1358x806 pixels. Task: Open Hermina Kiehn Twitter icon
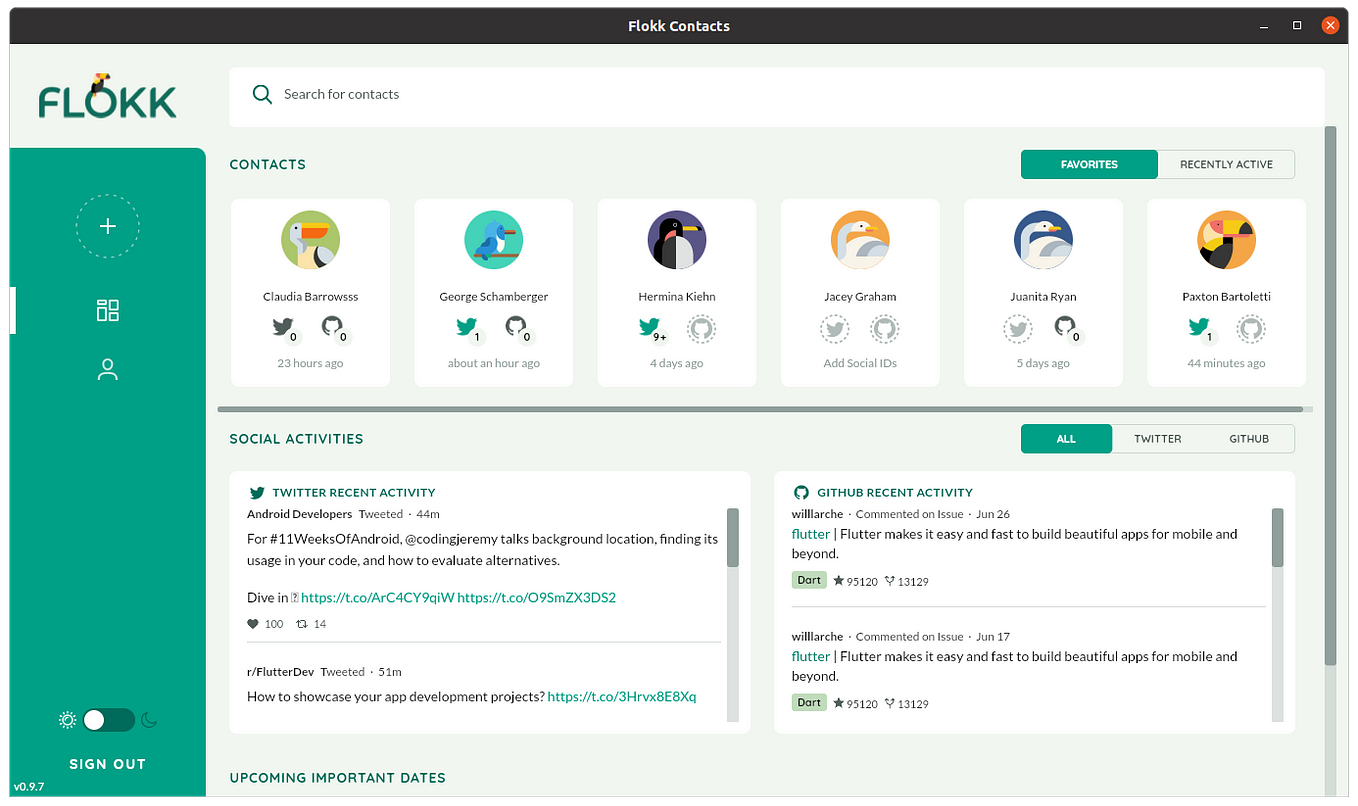point(651,328)
